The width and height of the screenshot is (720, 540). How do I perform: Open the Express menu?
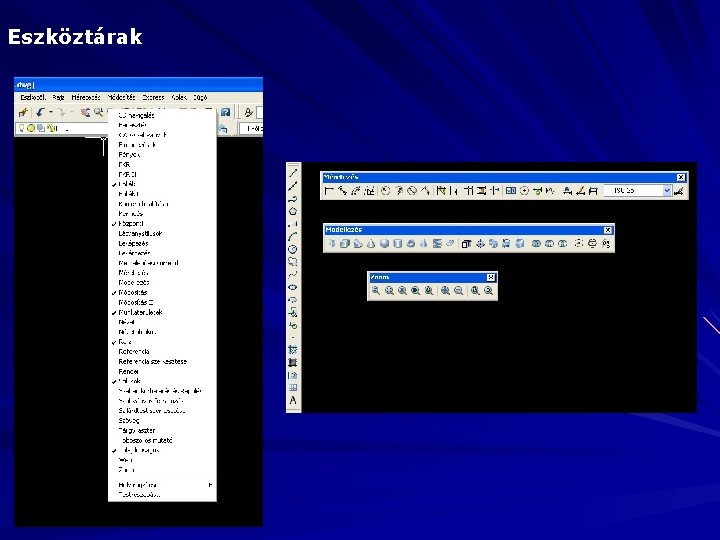[153, 97]
